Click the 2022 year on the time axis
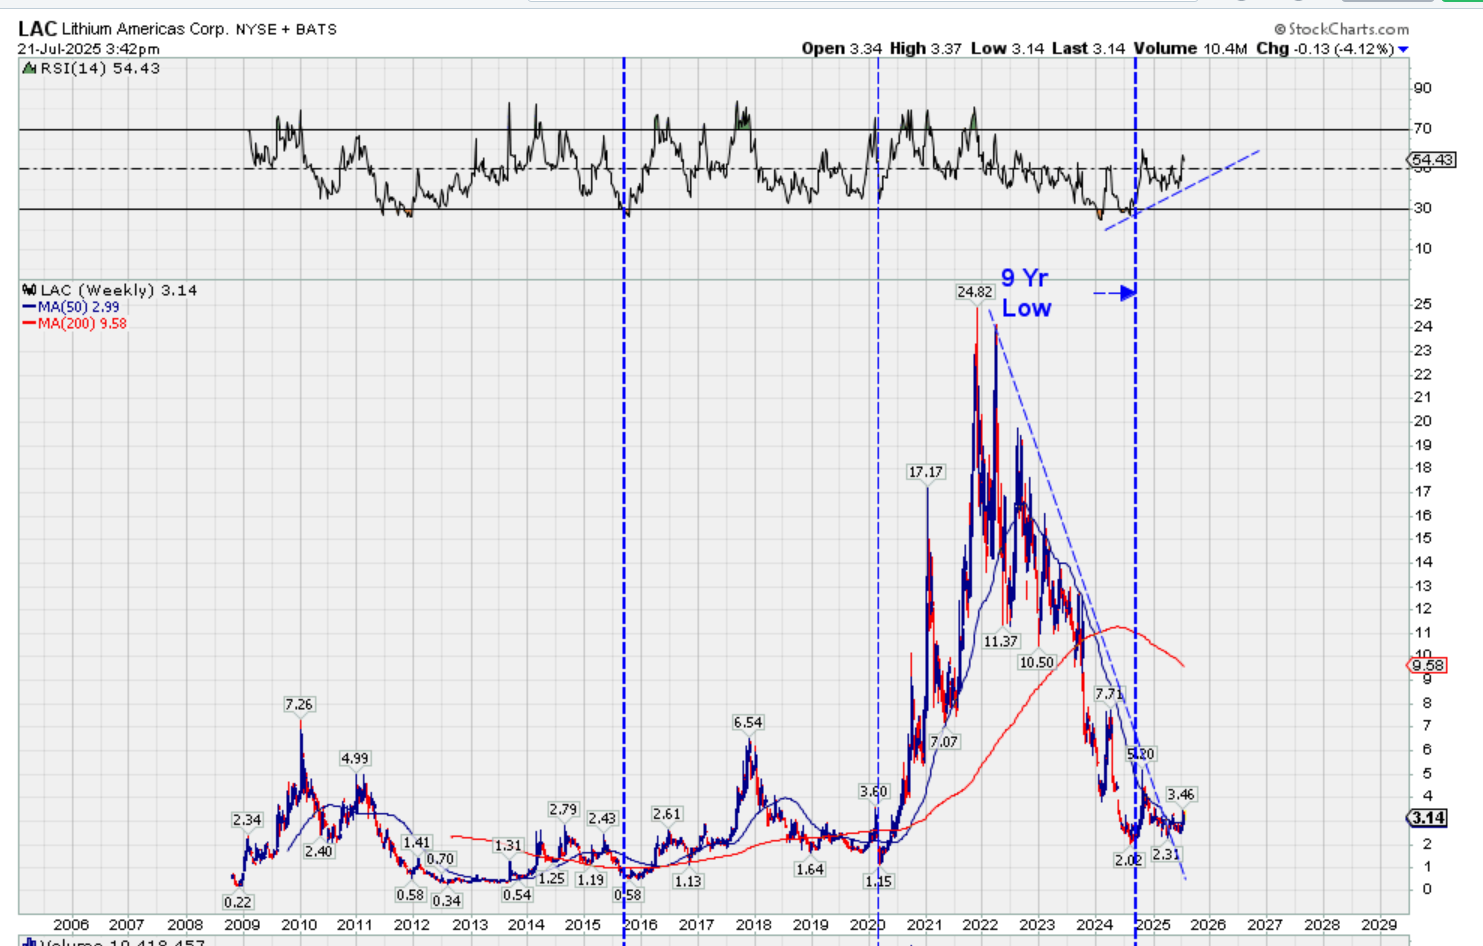Viewport: 1483px width, 946px height. coord(980,925)
